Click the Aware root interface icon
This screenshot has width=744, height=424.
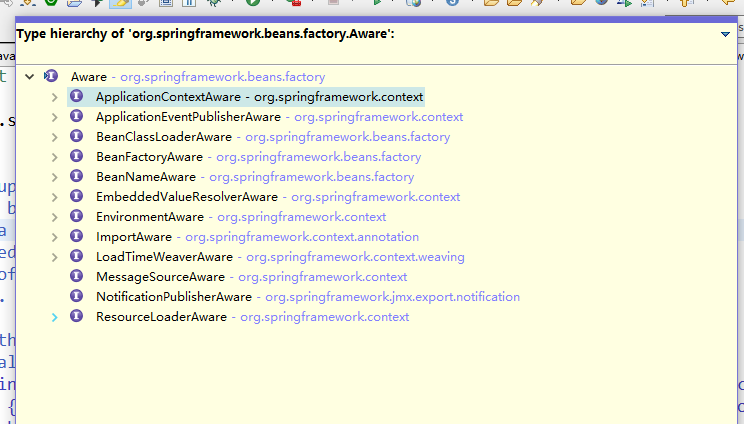[x=51, y=76]
